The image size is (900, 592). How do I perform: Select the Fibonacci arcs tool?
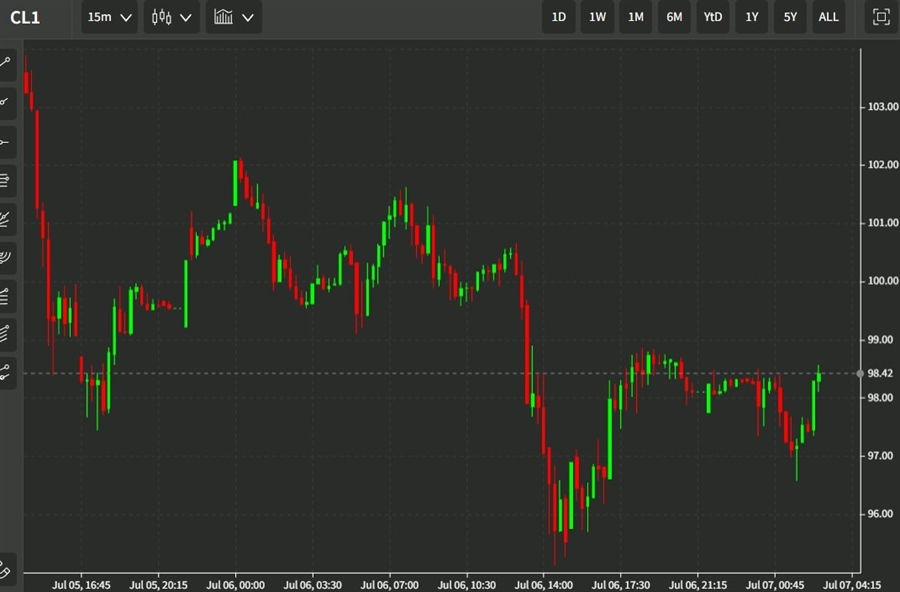point(6,257)
